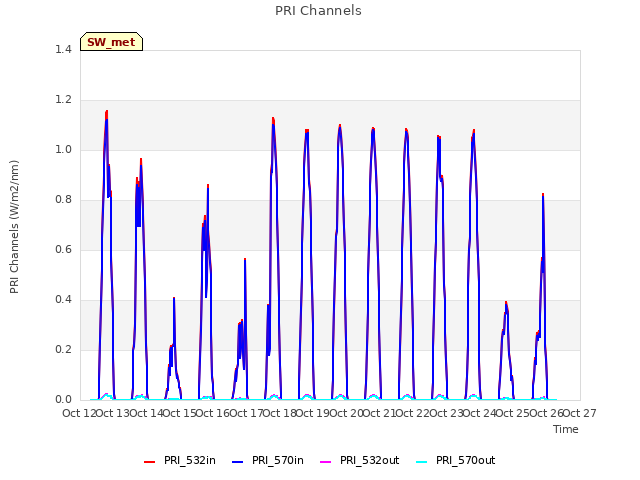
Task: Click the Oct 13 x-axis tick label
Action: (113, 413)
